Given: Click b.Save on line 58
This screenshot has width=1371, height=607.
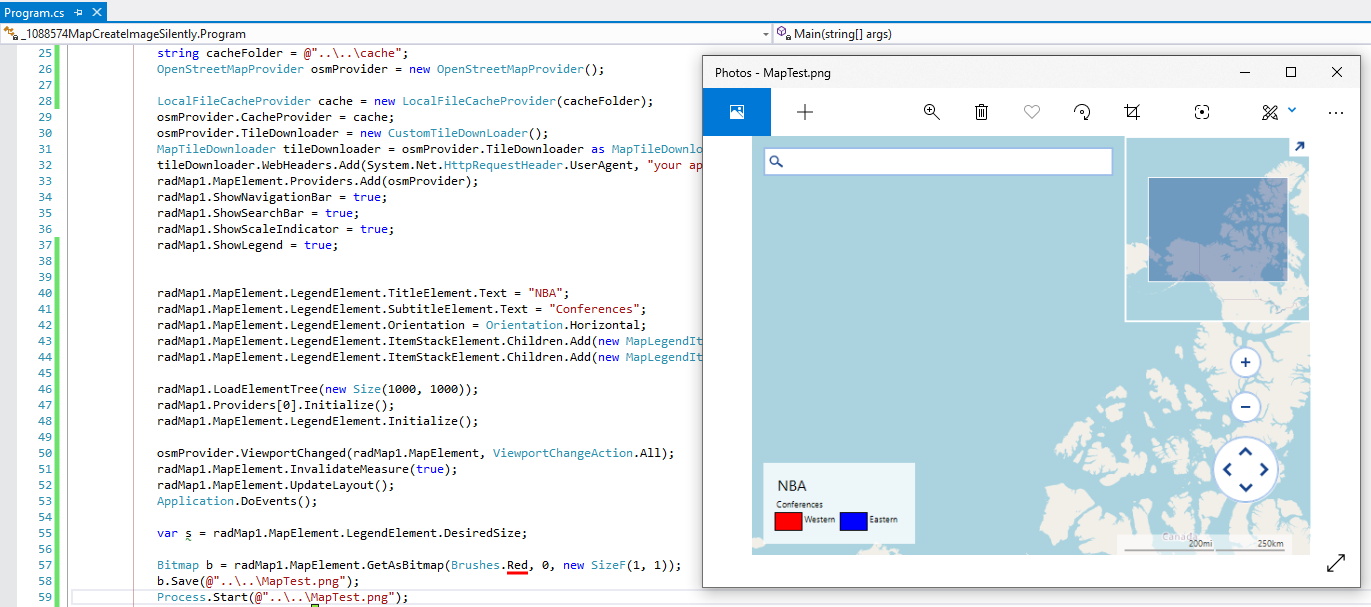Looking at the screenshot, I should (180, 581).
